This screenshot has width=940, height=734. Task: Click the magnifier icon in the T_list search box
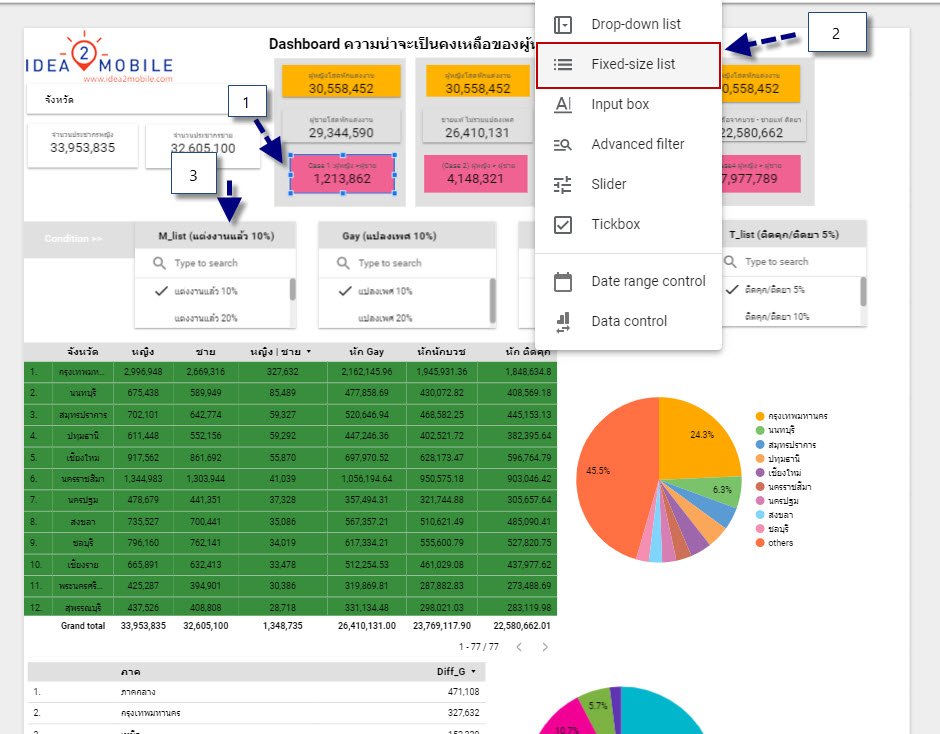click(730, 261)
